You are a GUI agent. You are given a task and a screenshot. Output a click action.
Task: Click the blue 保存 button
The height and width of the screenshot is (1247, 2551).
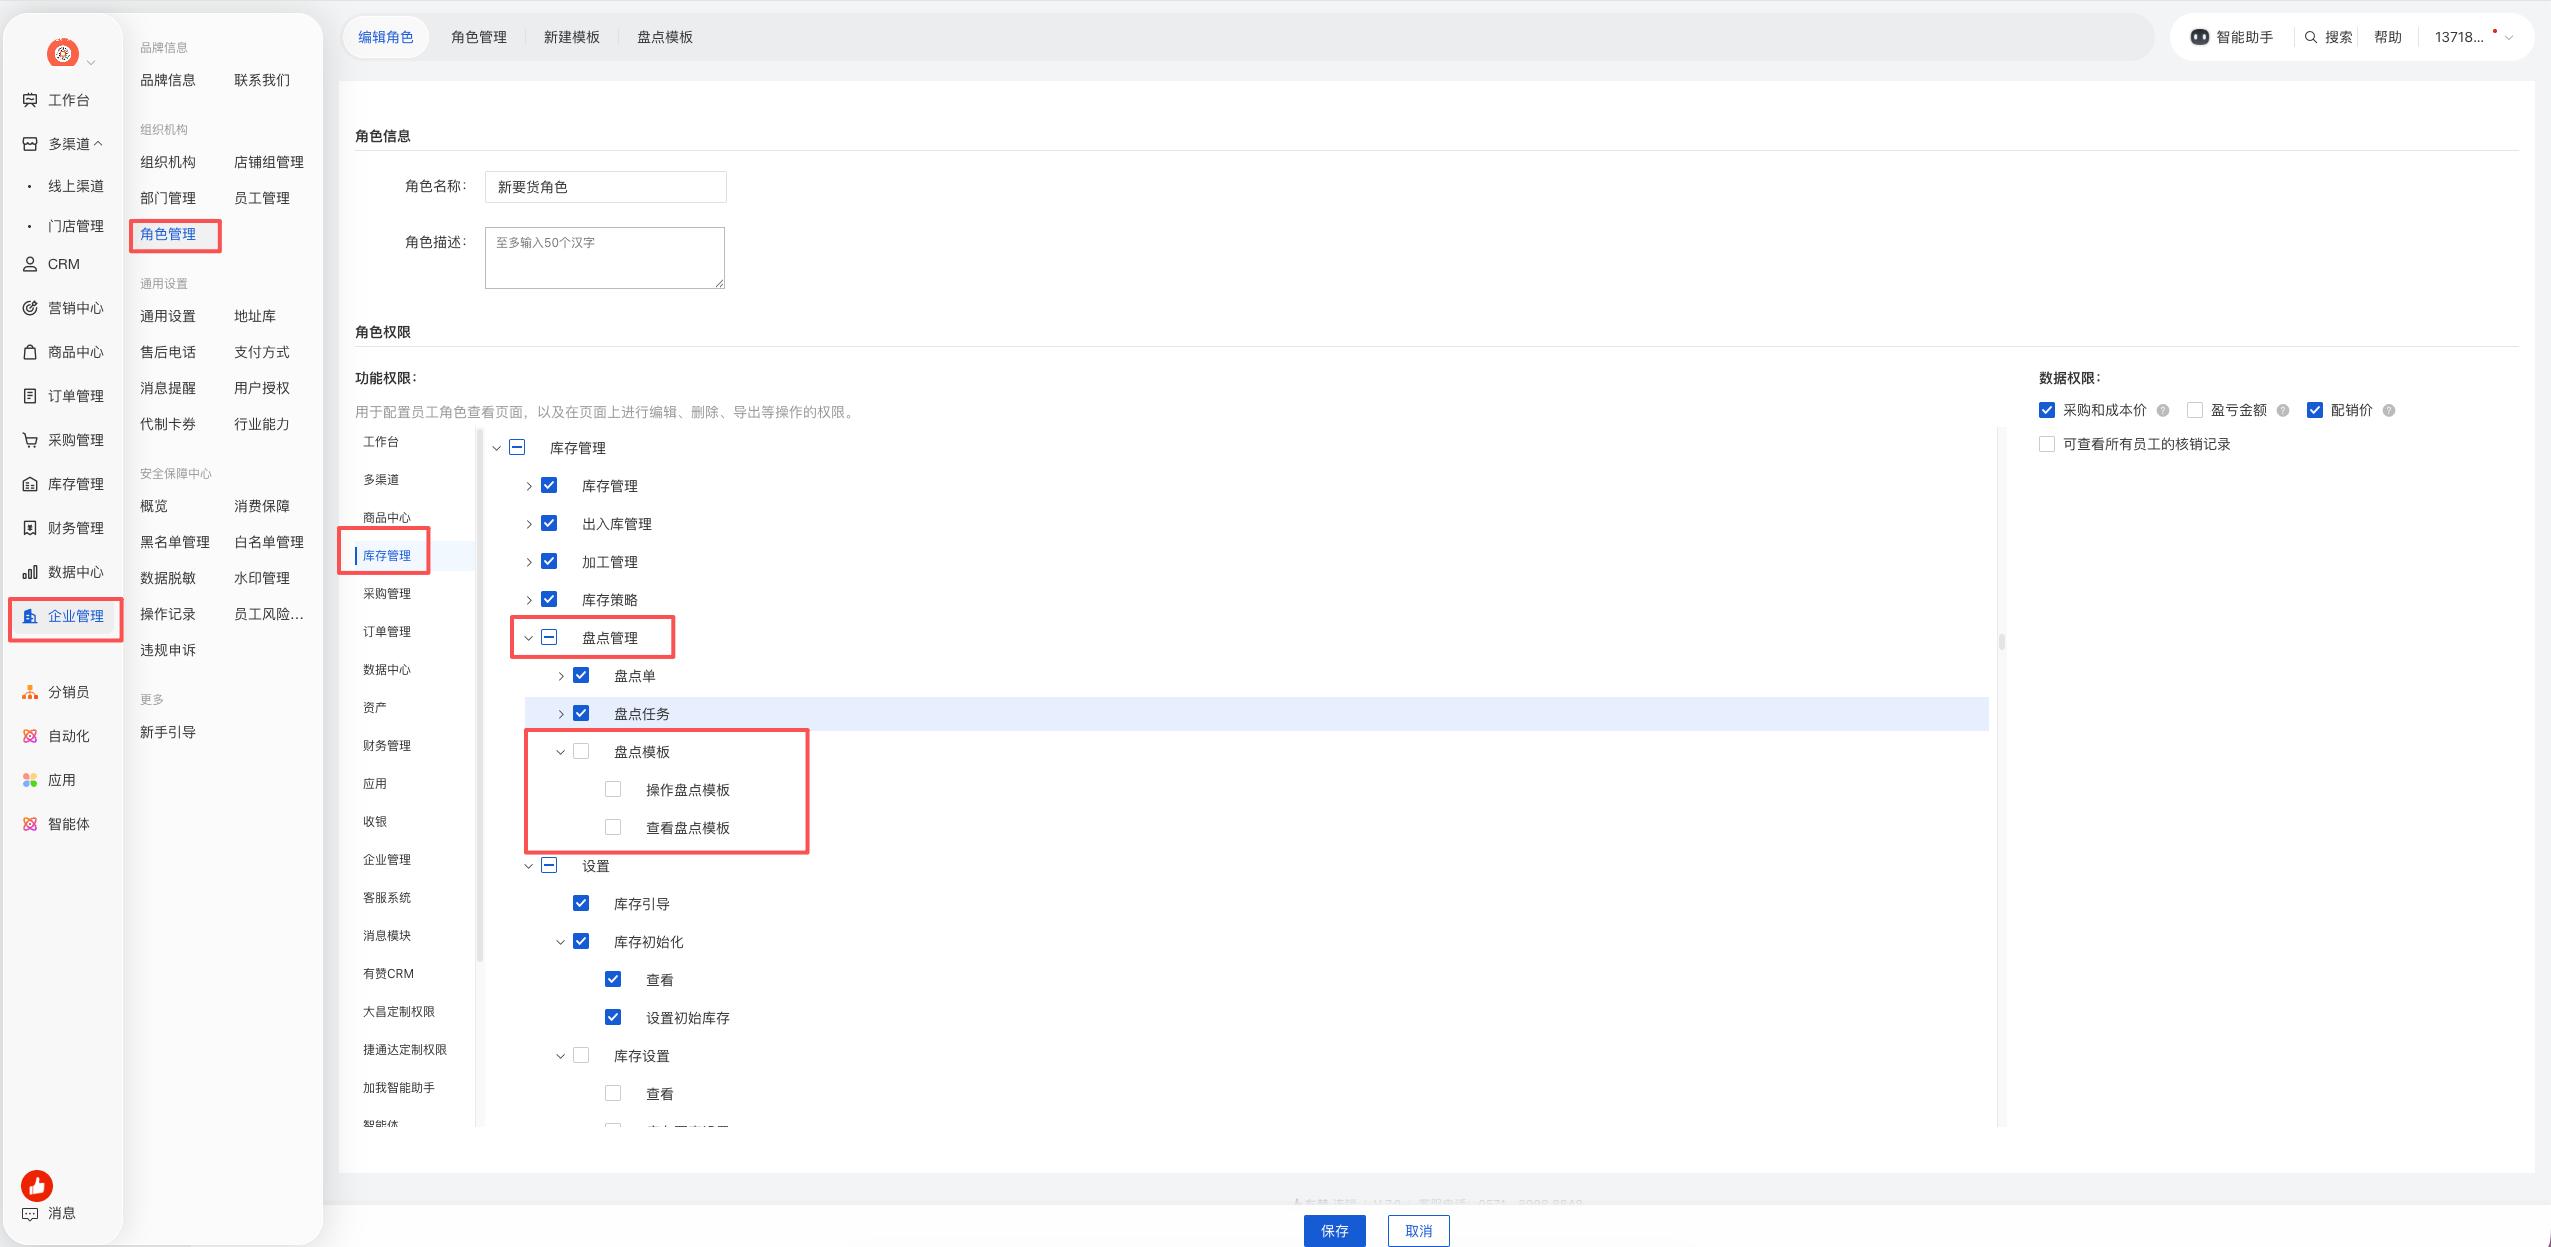pyautogui.click(x=1335, y=1231)
